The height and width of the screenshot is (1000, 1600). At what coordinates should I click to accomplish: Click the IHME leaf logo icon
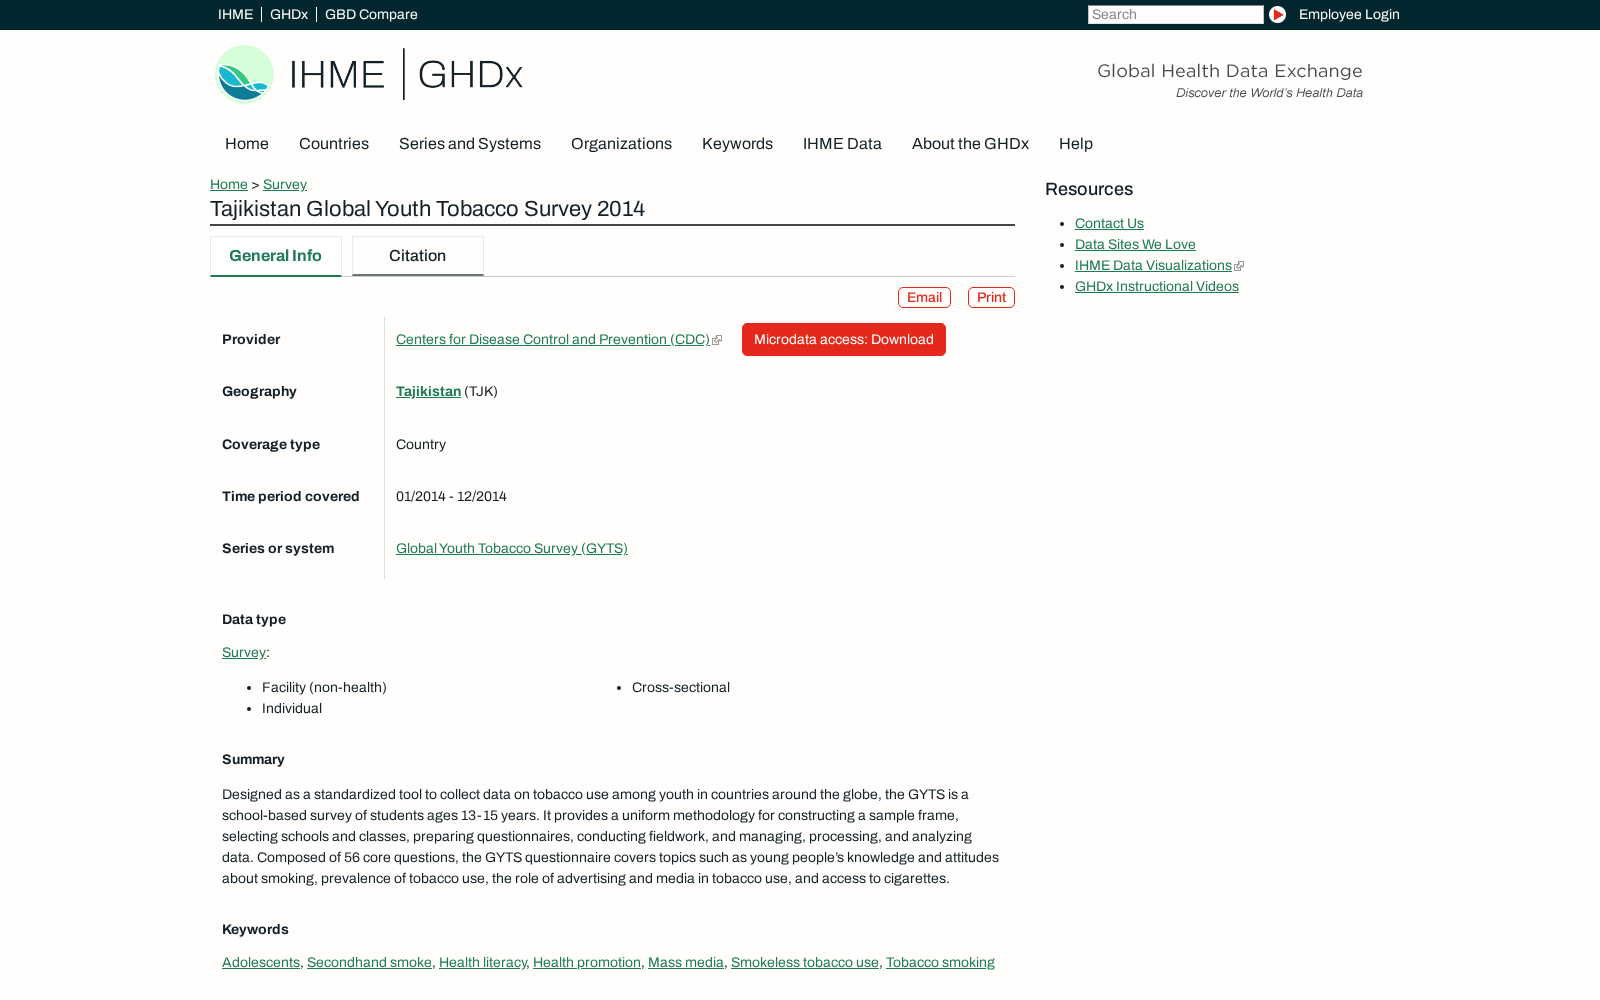(x=244, y=74)
